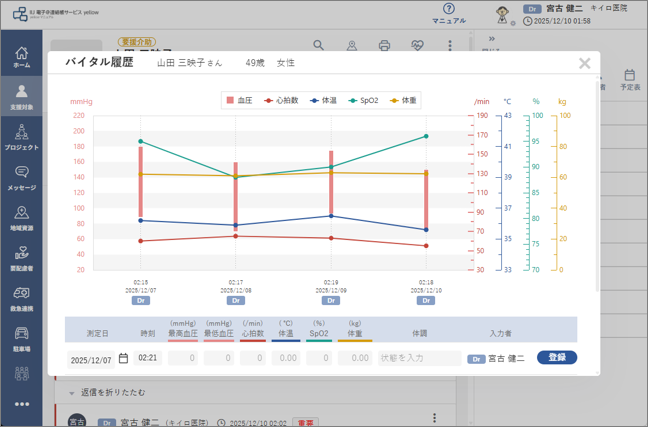The image size is (648, 427).
Task: Open 地域資源 map pin icon
Action: click(x=21, y=218)
